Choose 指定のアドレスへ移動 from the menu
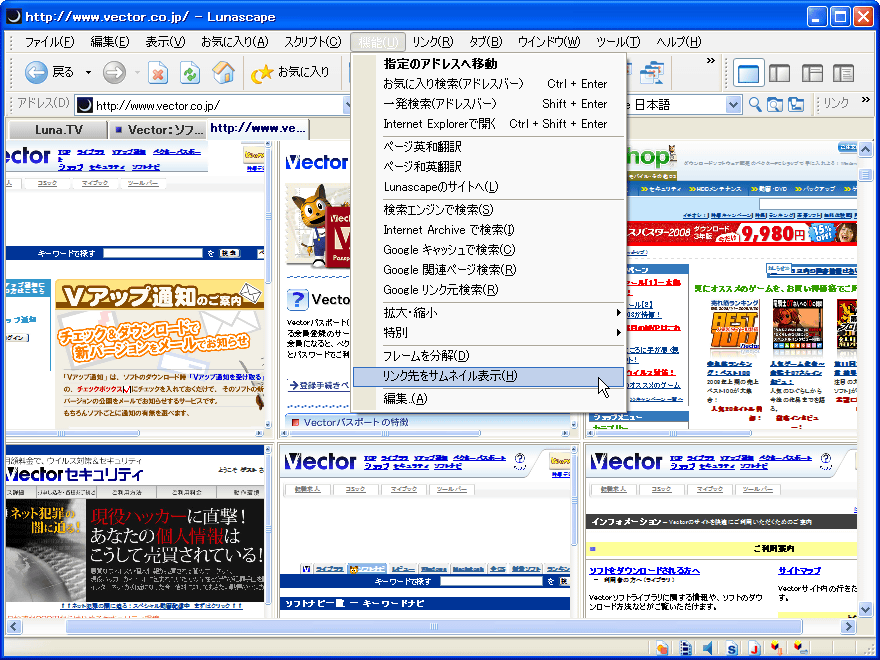The width and height of the screenshot is (880, 660). click(x=488, y=64)
